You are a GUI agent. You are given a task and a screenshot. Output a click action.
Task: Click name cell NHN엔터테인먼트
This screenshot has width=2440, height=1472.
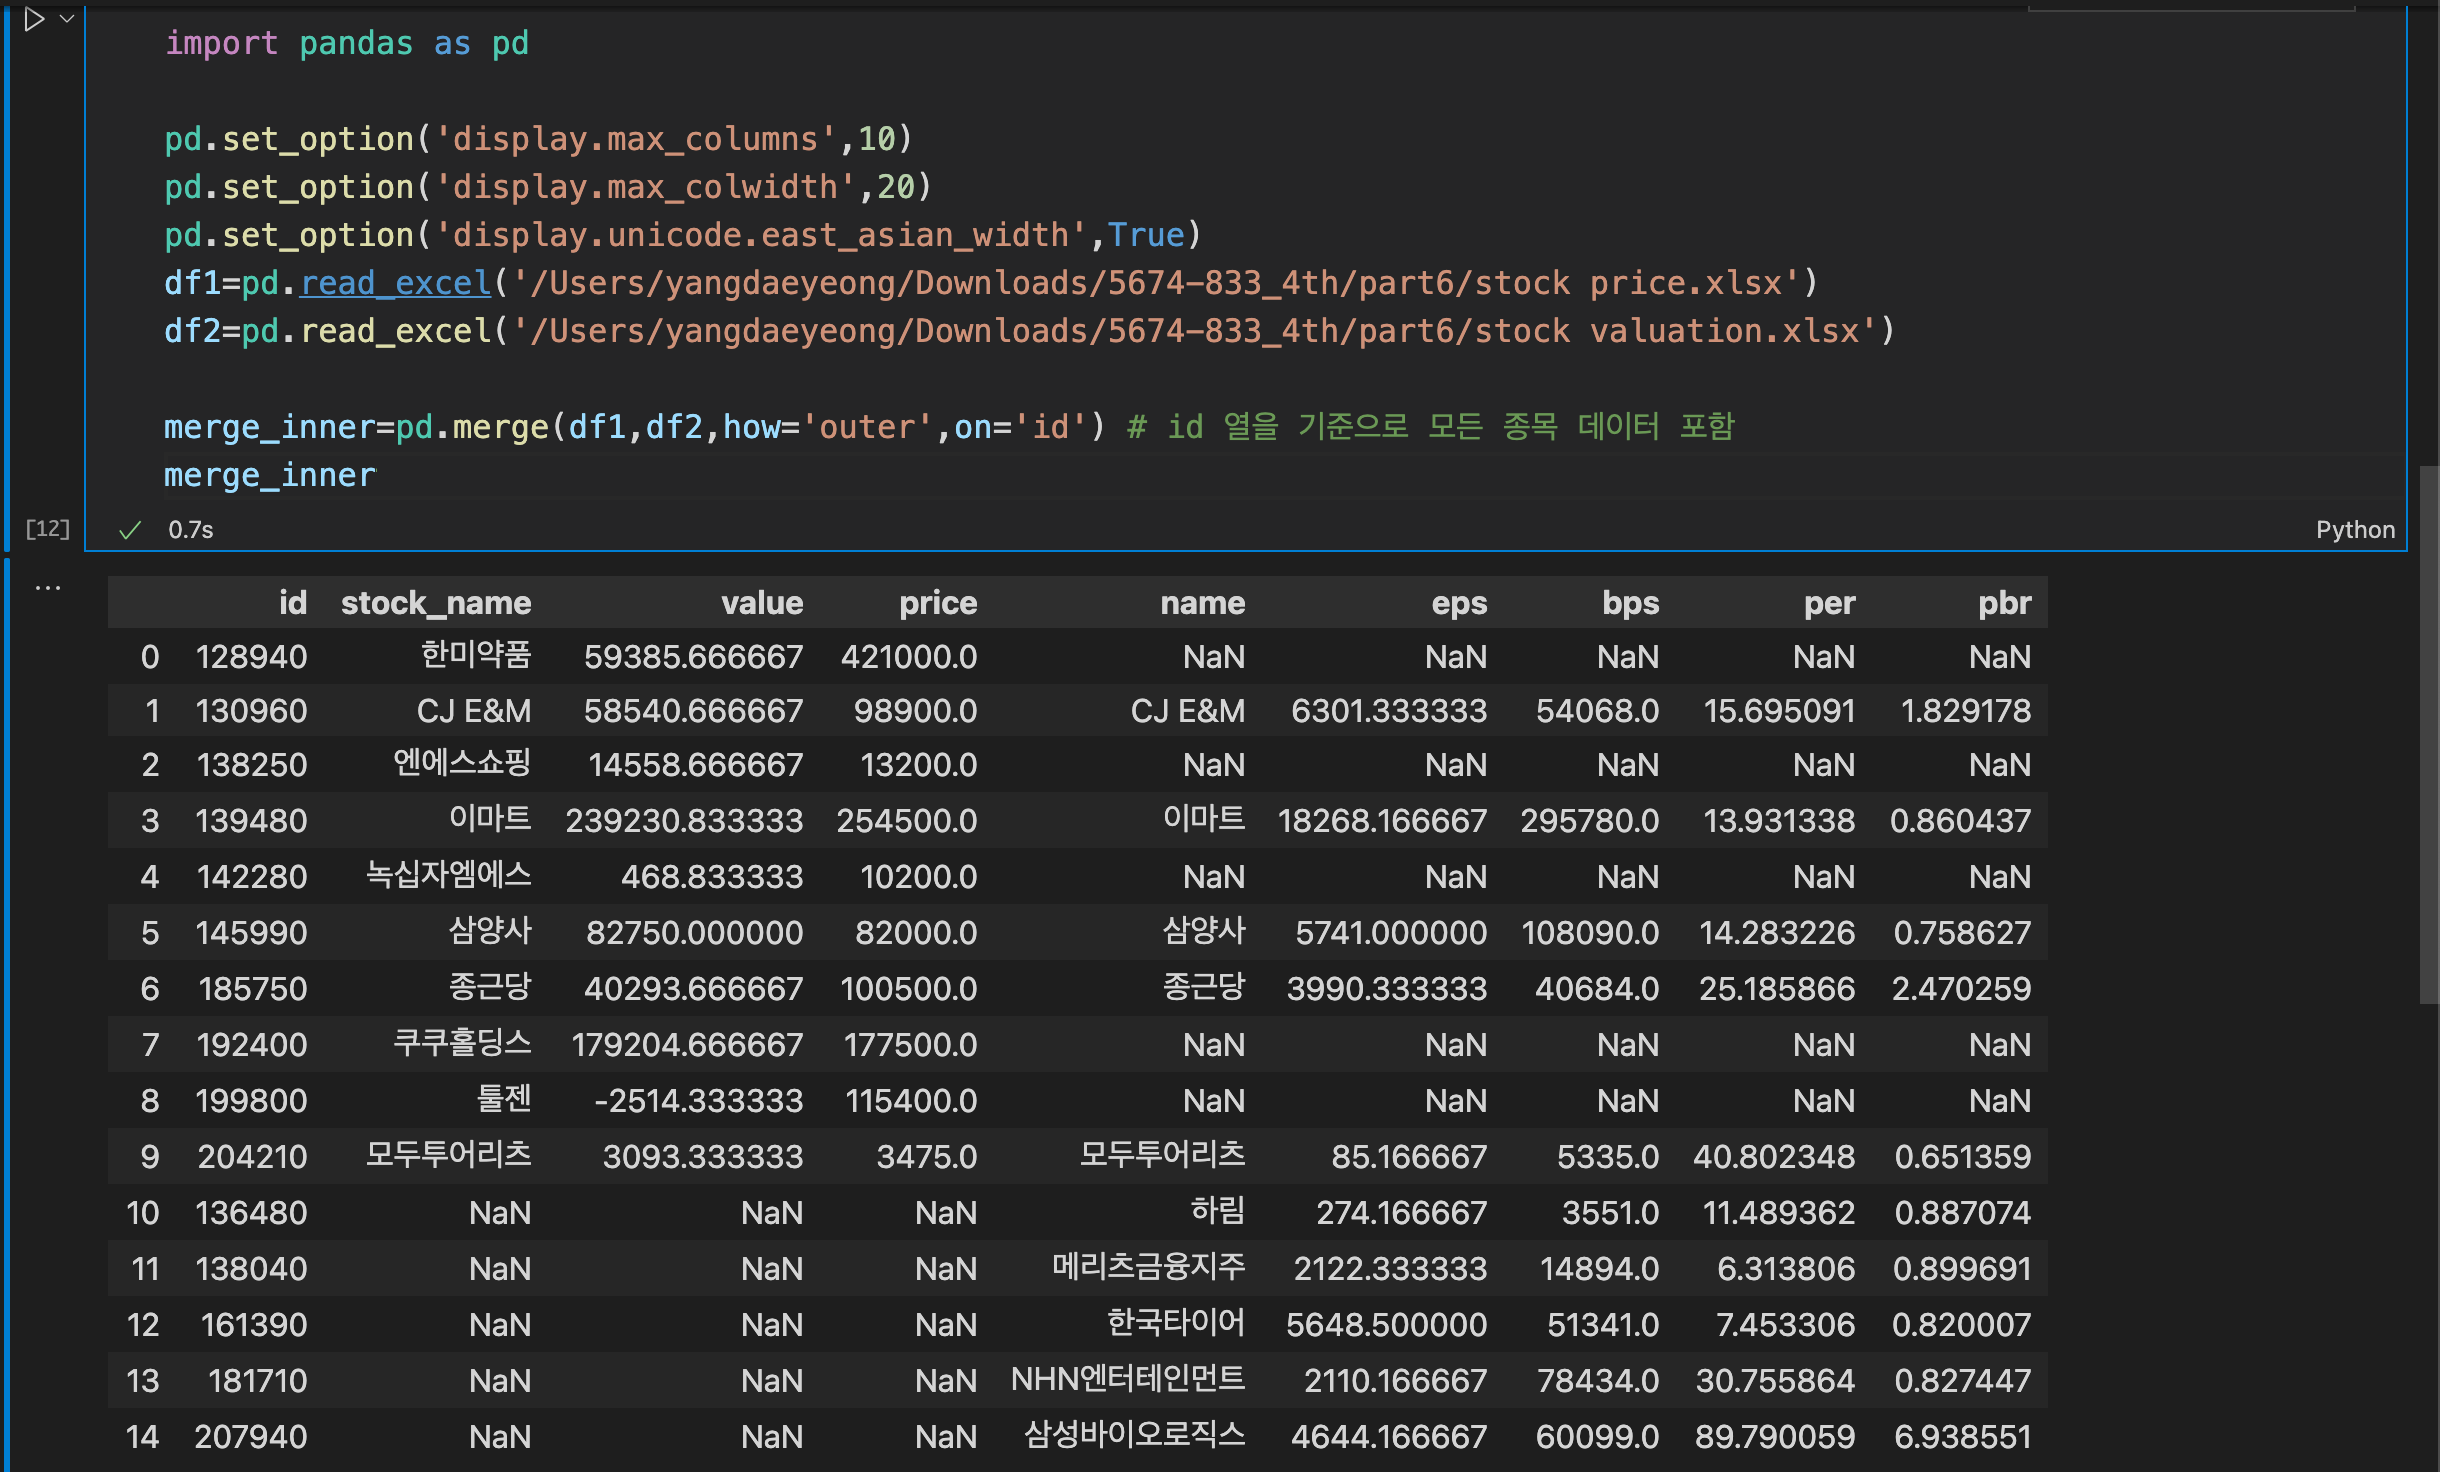coord(1128,1379)
